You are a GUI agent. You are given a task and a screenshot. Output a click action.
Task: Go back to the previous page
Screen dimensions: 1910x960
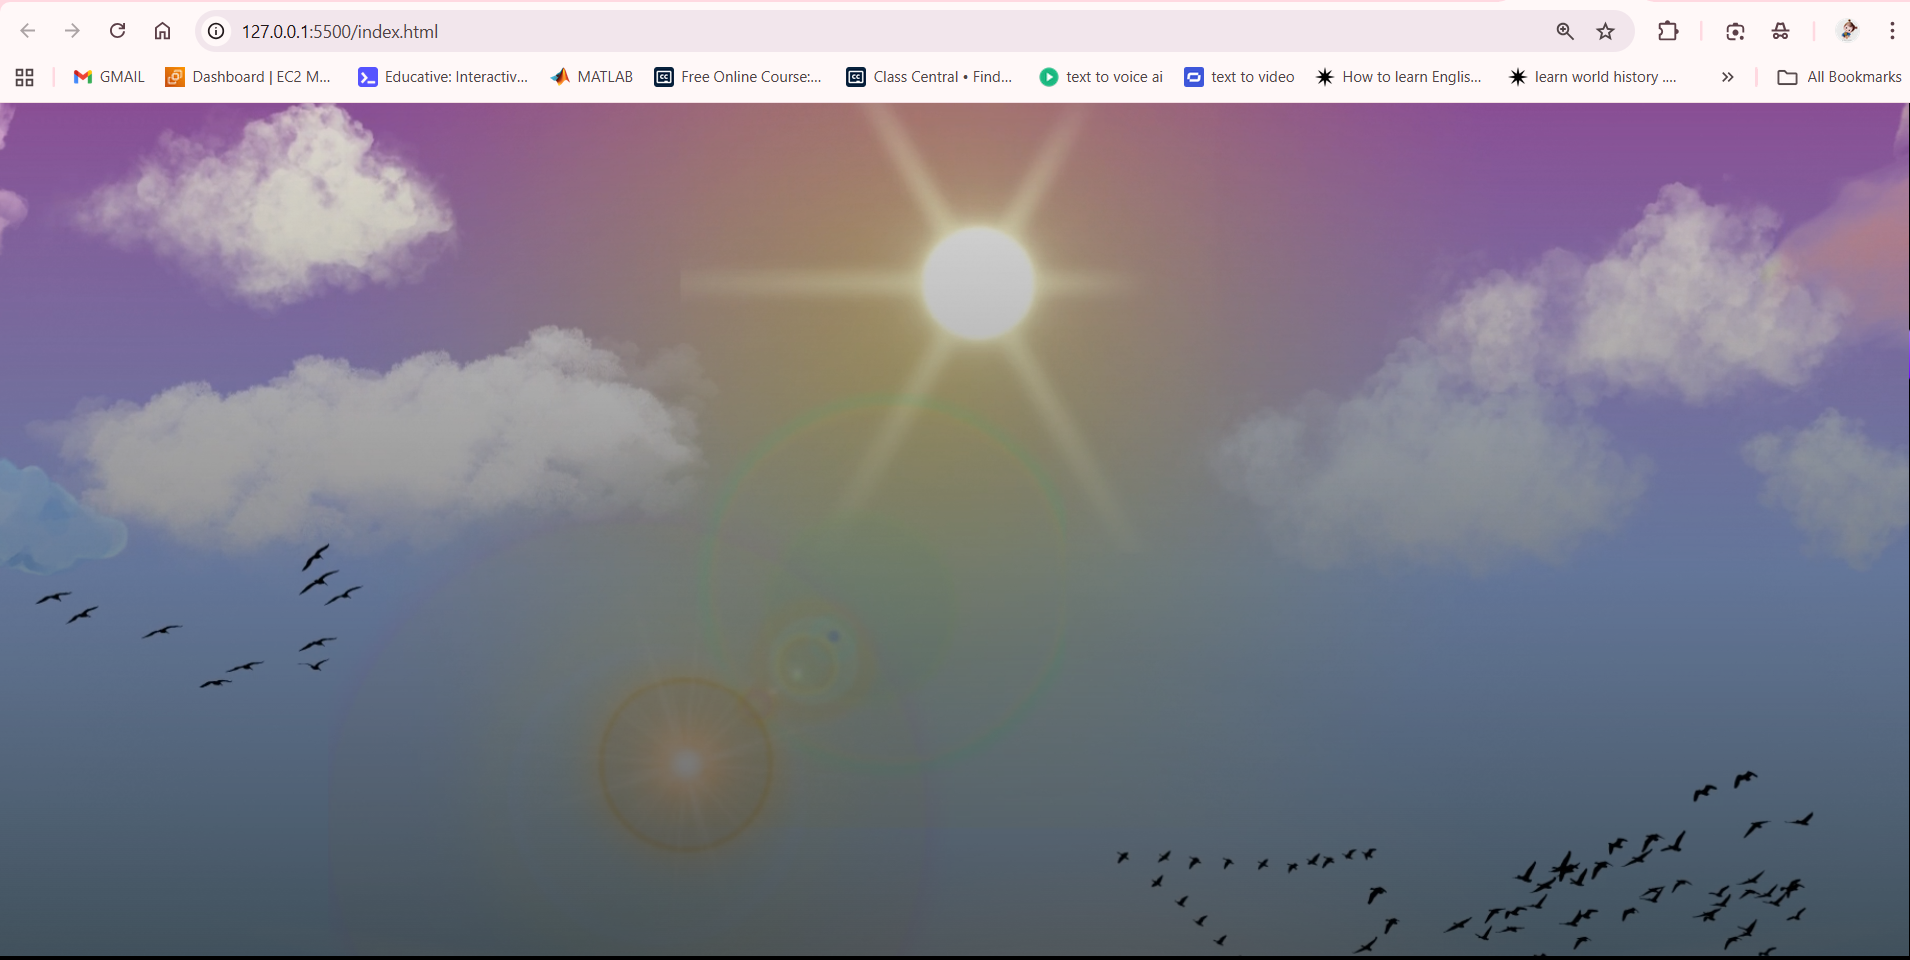point(28,31)
